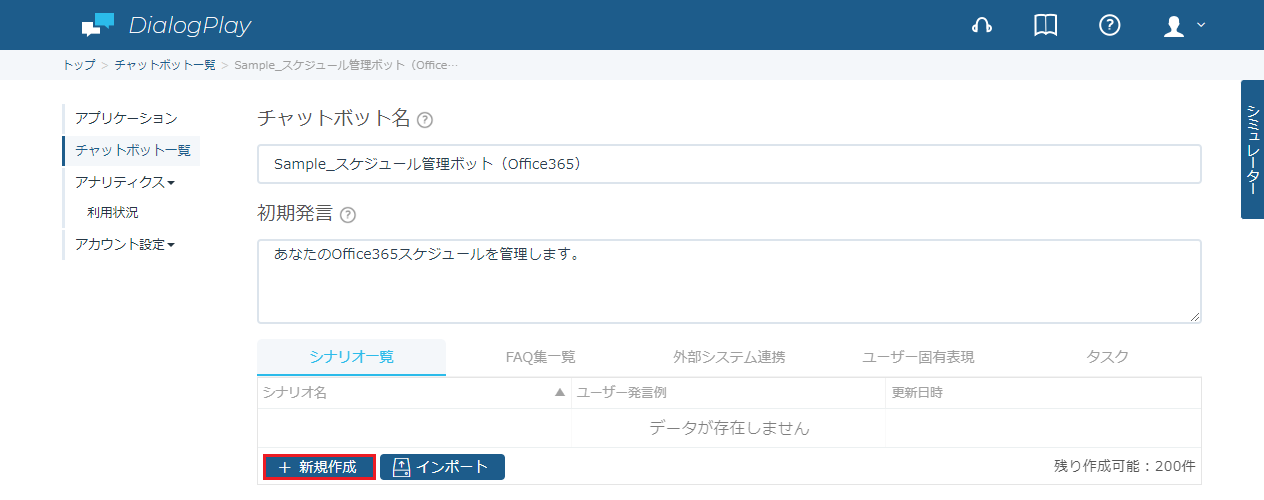This screenshot has height=500, width=1264.
Task: Click the 新規作成 button
Action: (x=319, y=467)
